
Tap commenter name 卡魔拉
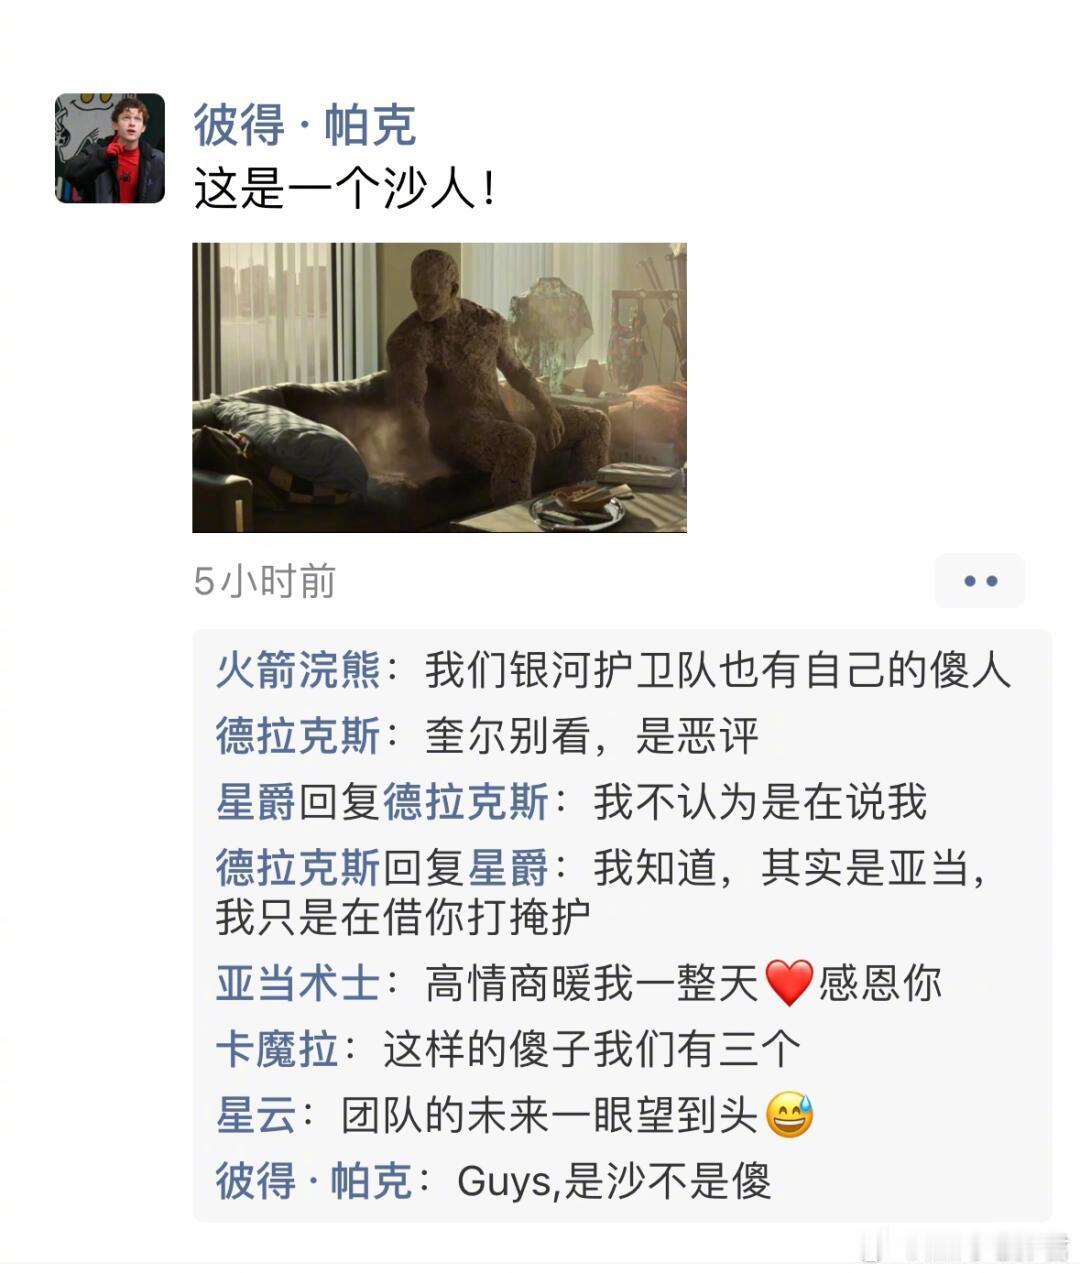[277, 1049]
